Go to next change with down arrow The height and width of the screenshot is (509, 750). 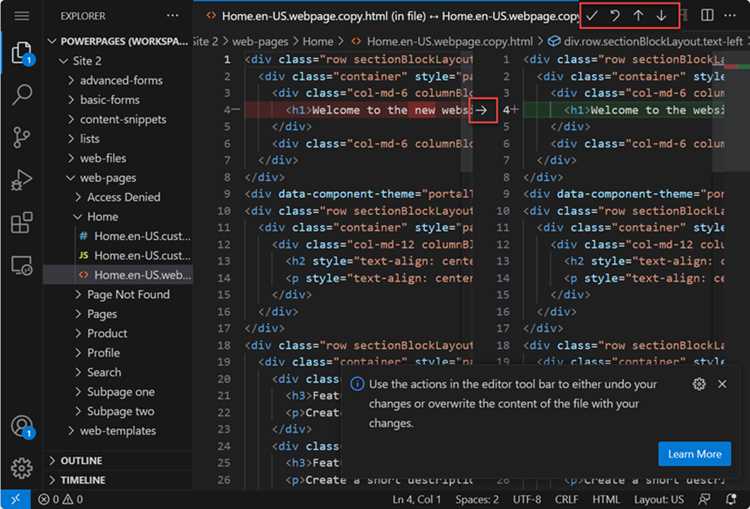(662, 16)
